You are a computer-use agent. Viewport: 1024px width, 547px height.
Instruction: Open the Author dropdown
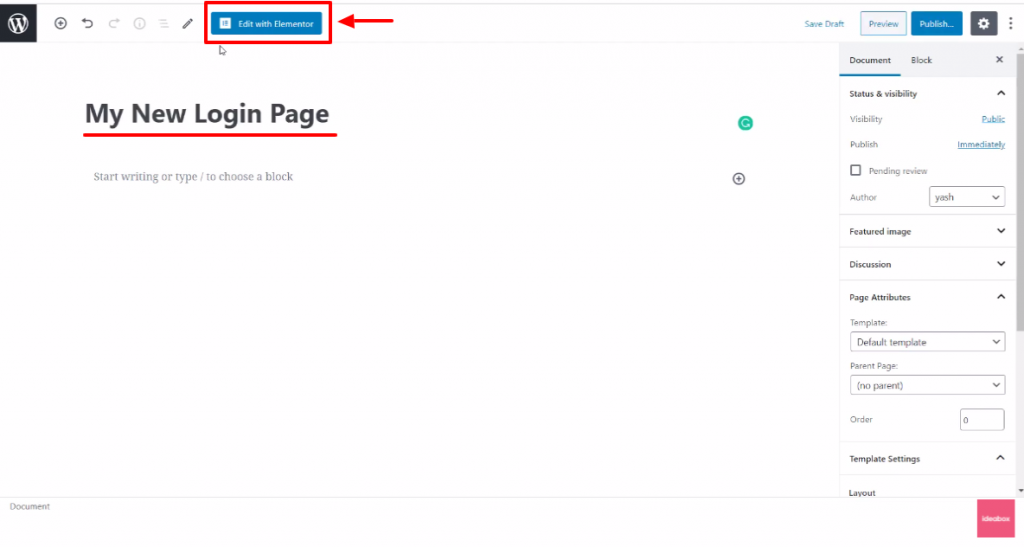(967, 197)
